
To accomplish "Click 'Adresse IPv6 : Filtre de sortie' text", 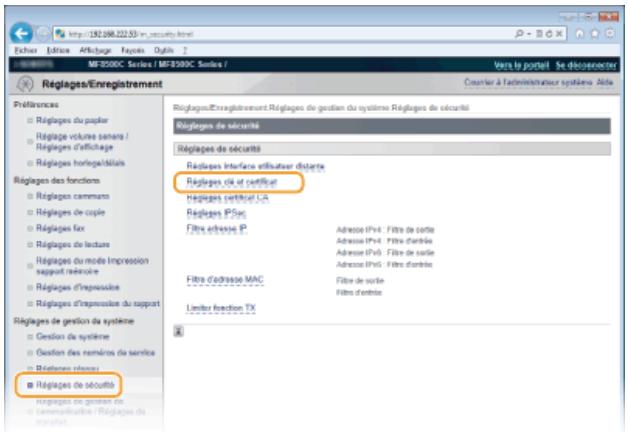I will tap(385, 253).
